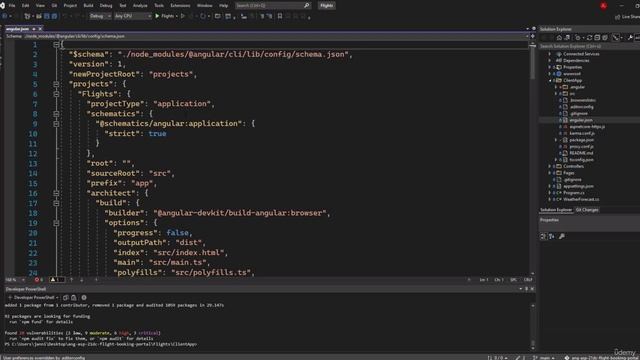Open the View menu
This screenshot has width=640, height=360.
[40, 6]
